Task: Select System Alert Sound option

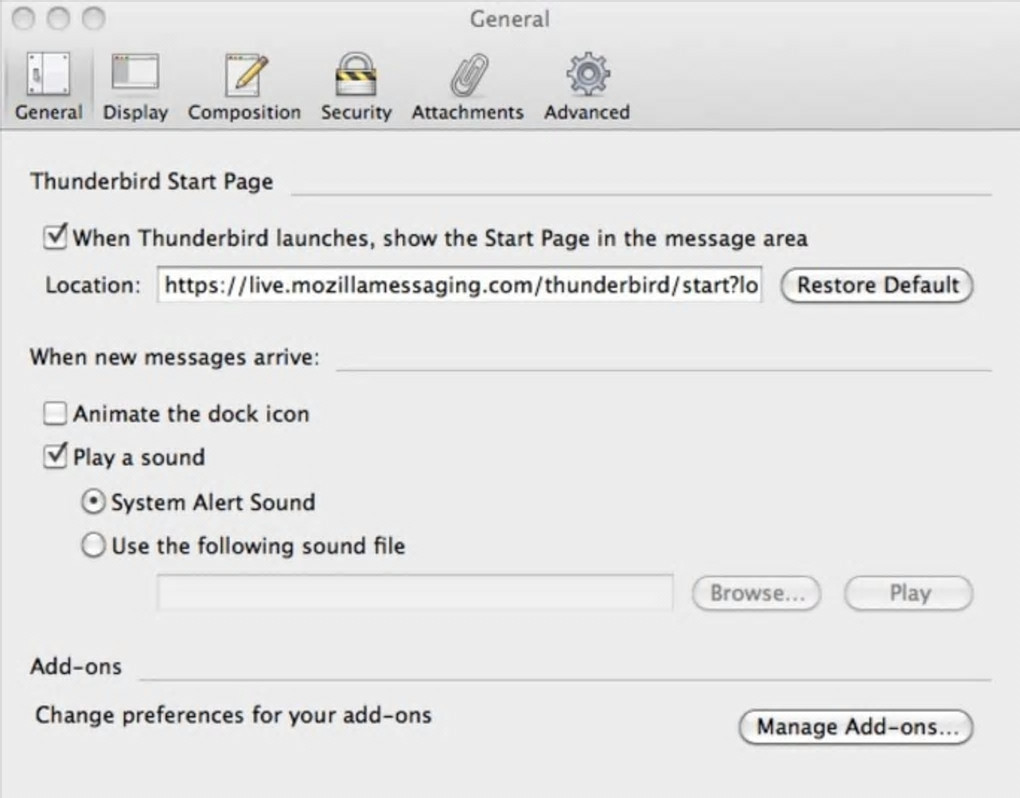Action: tap(93, 502)
